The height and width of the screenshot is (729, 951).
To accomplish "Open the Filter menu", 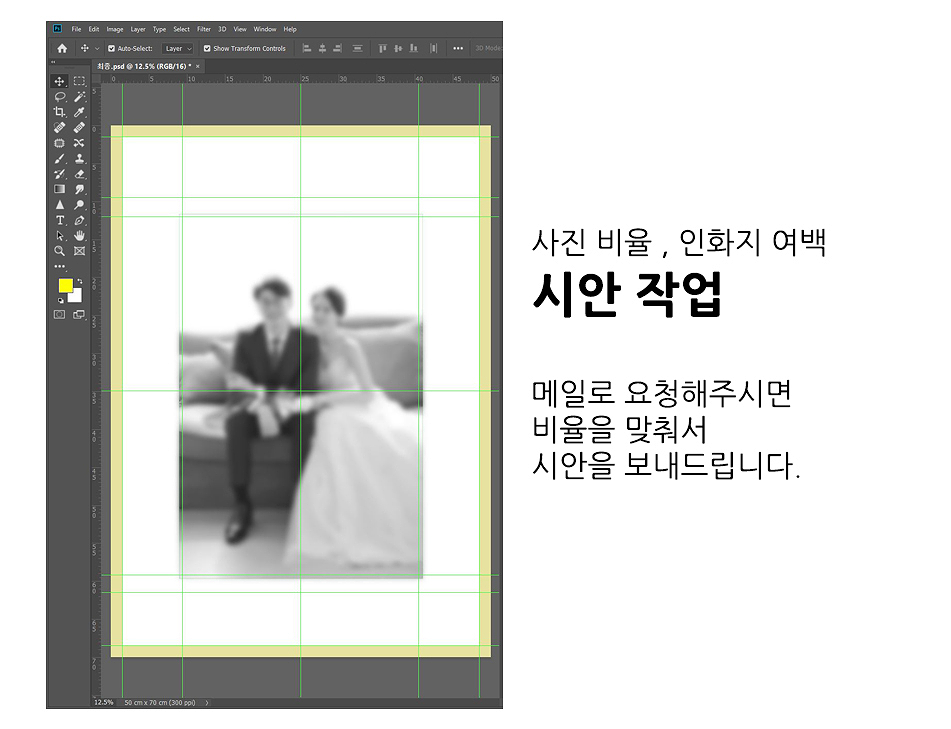I will (x=204, y=29).
